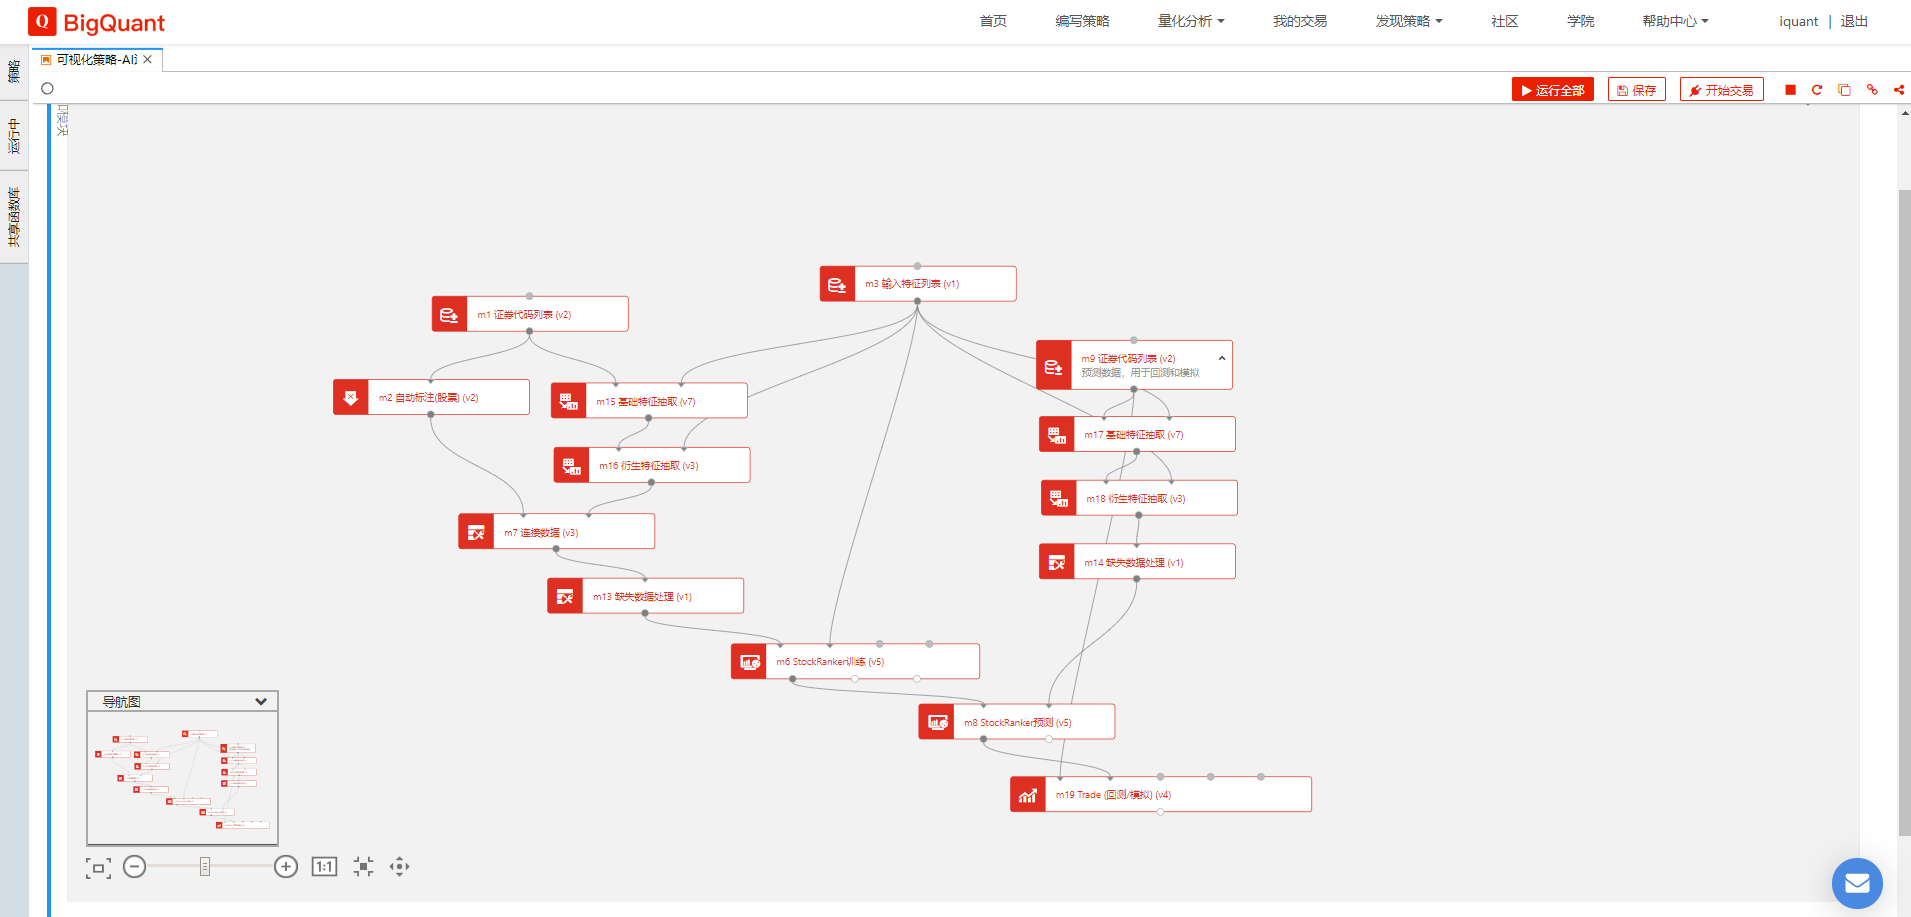This screenshot has height=917, width=1911.
Task: Click the m13 缺失数据处理 node icon
Action: click(x=565, y=596)
